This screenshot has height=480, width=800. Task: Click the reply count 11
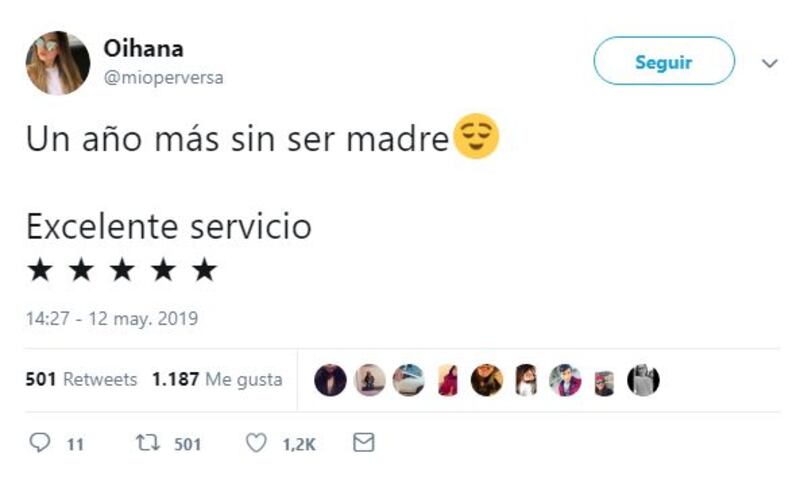(x=76, y=444)
